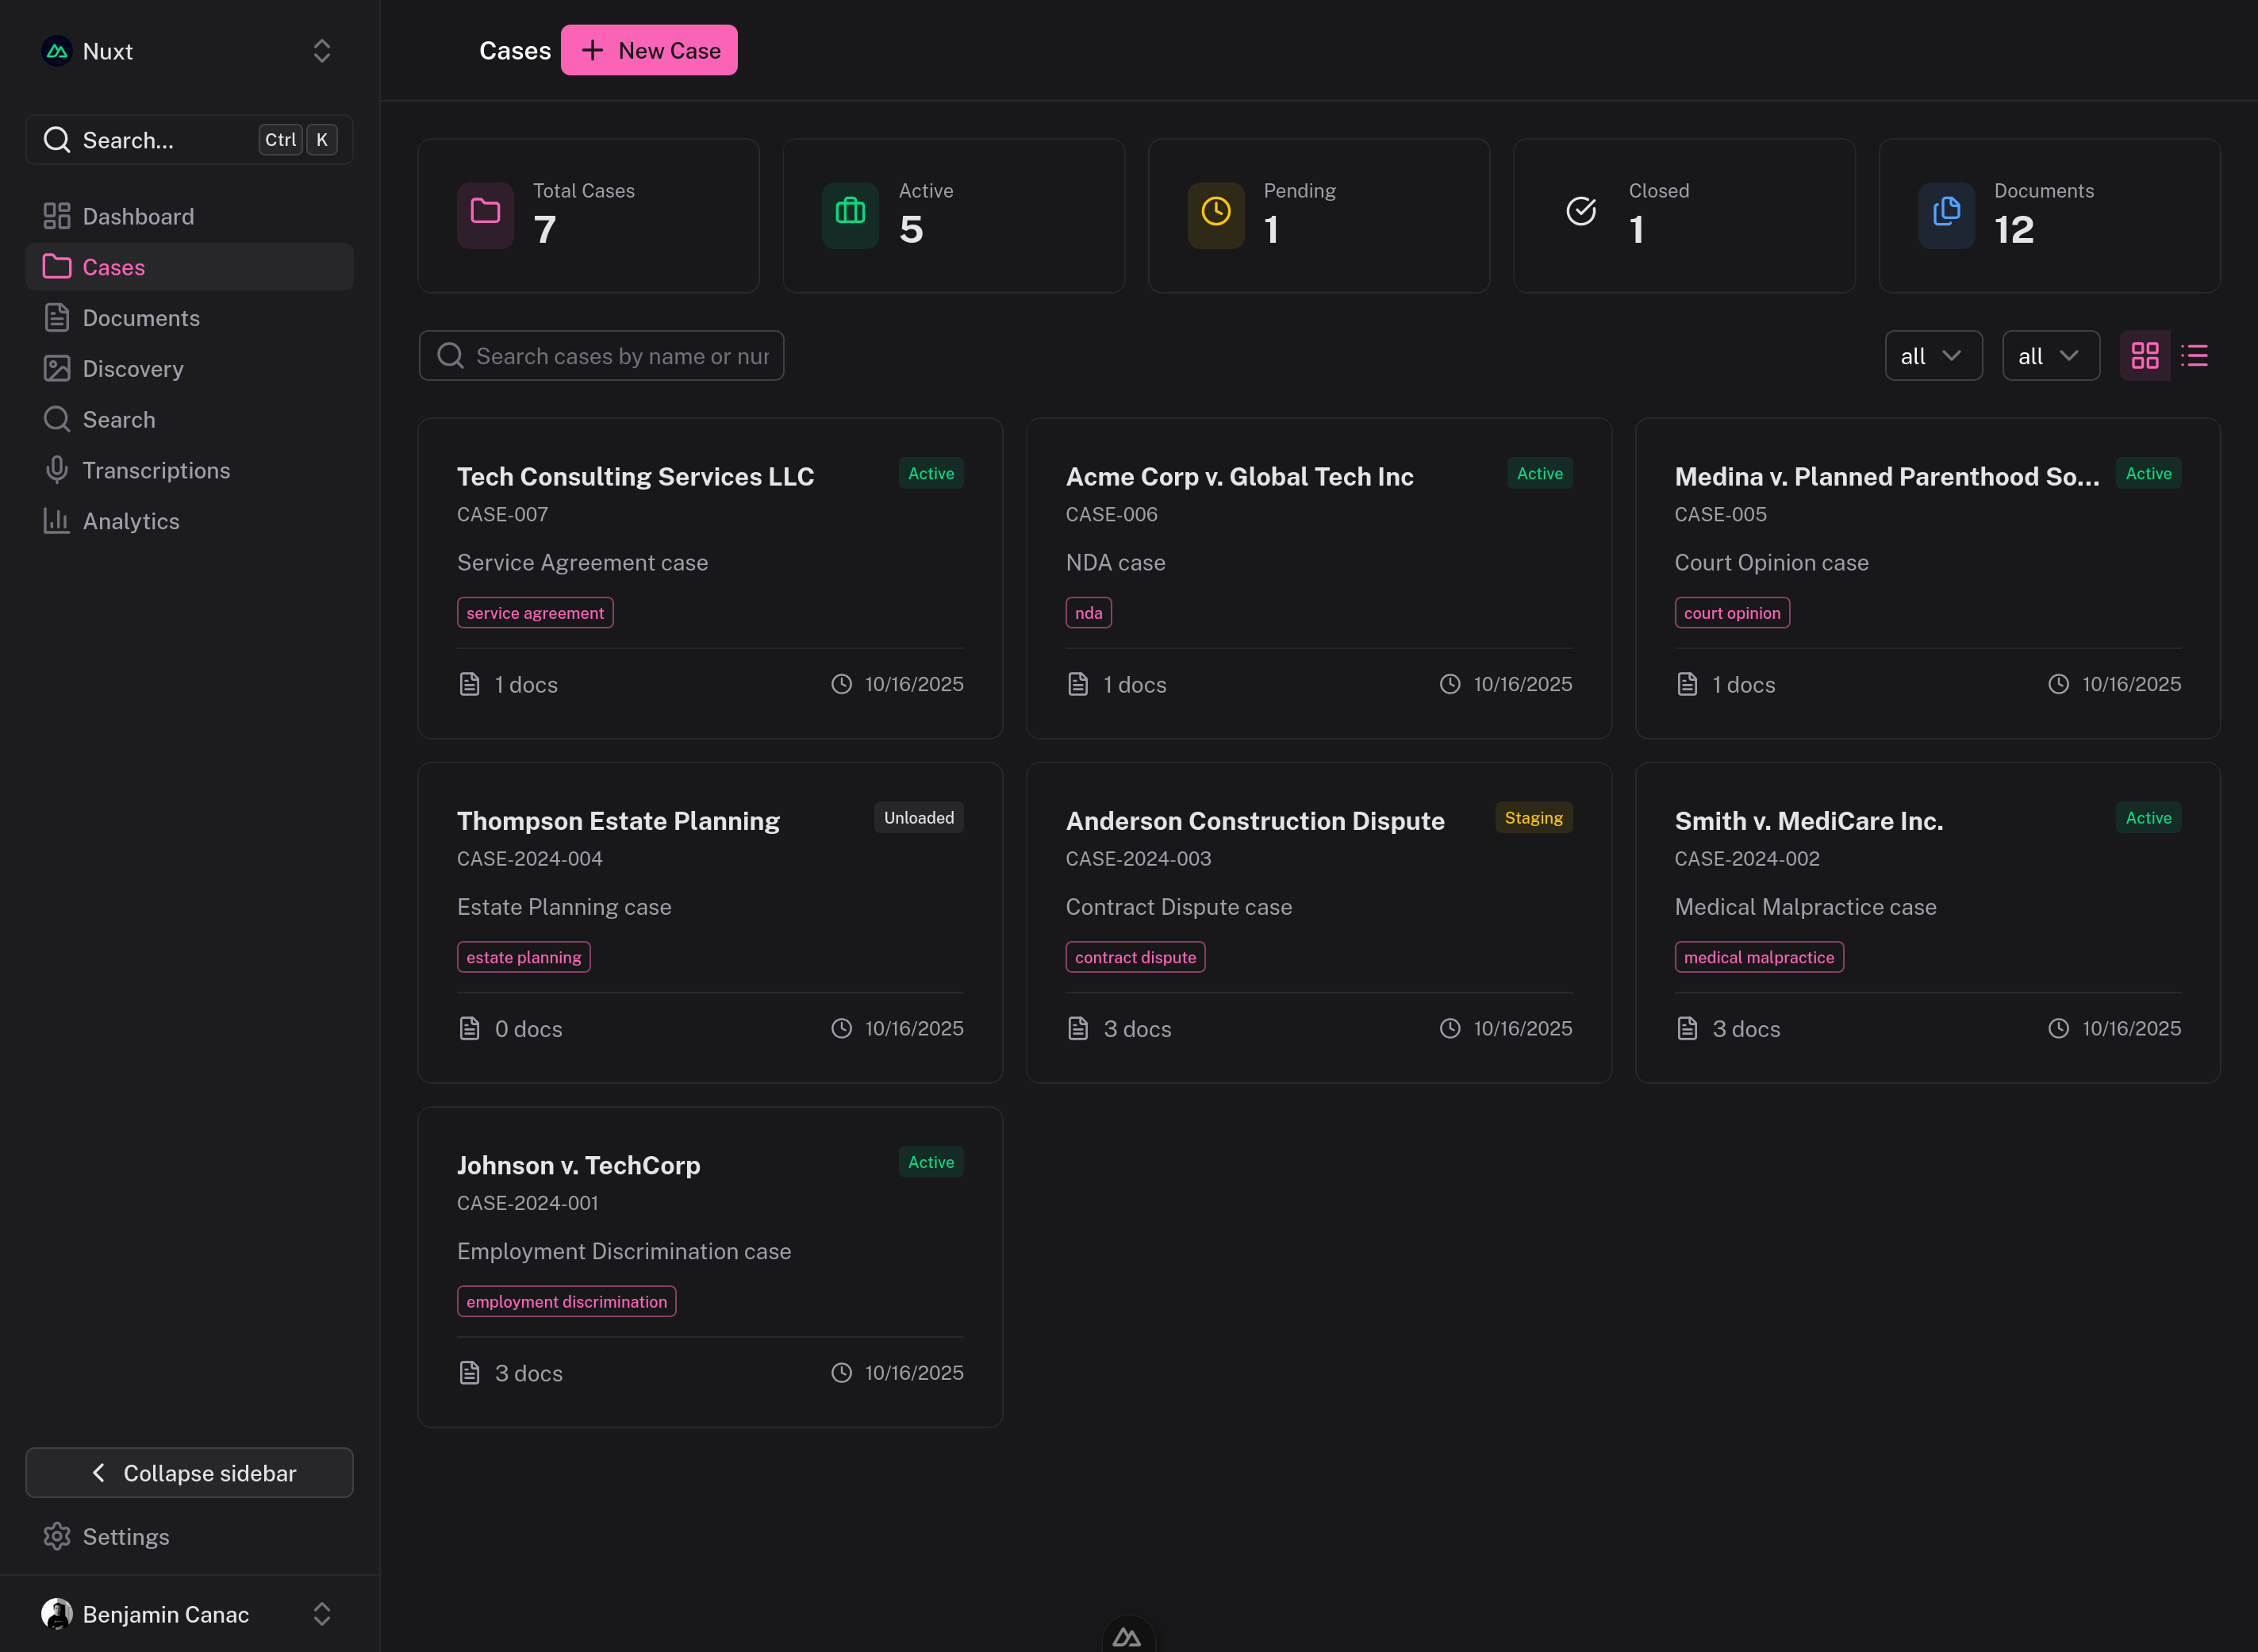The image size is (2258, 1652).
Task: Switch to list view layout
Action: [x=2194, y=356]
